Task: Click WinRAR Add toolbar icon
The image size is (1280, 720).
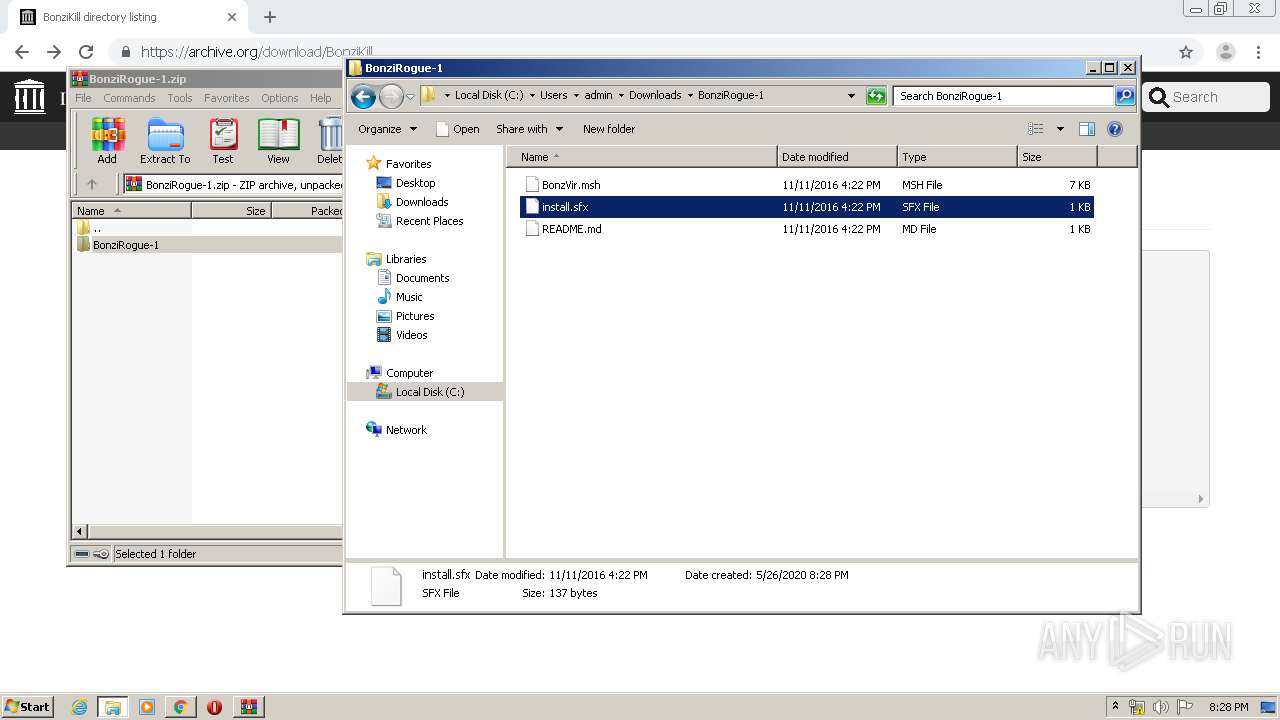Action: [107, 140]
